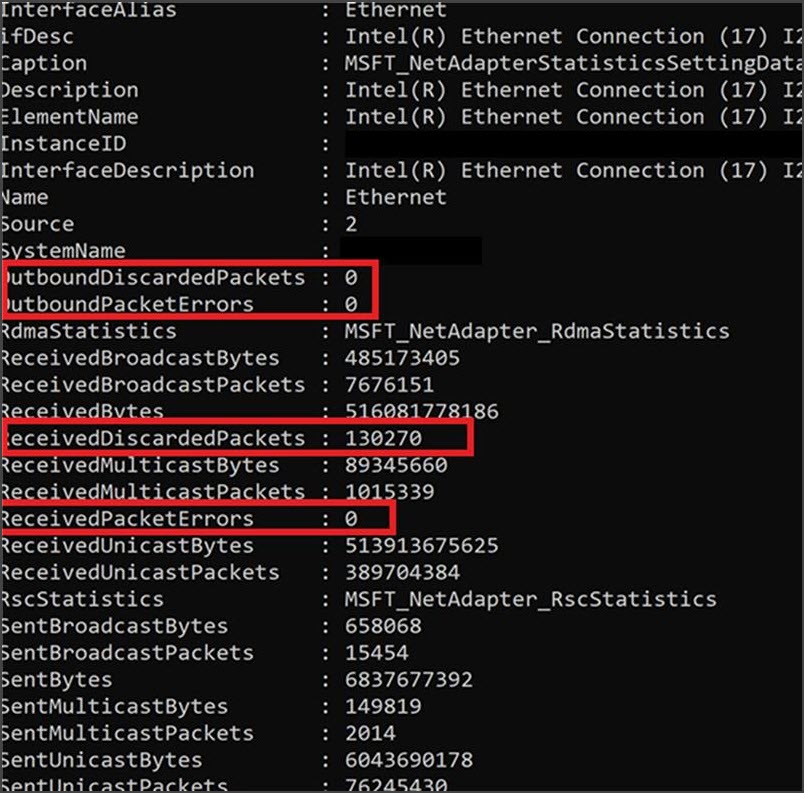The width and height of the screenshot is (804, 793).
Task: Click the Source value 2
Action: tap(351, 224)
